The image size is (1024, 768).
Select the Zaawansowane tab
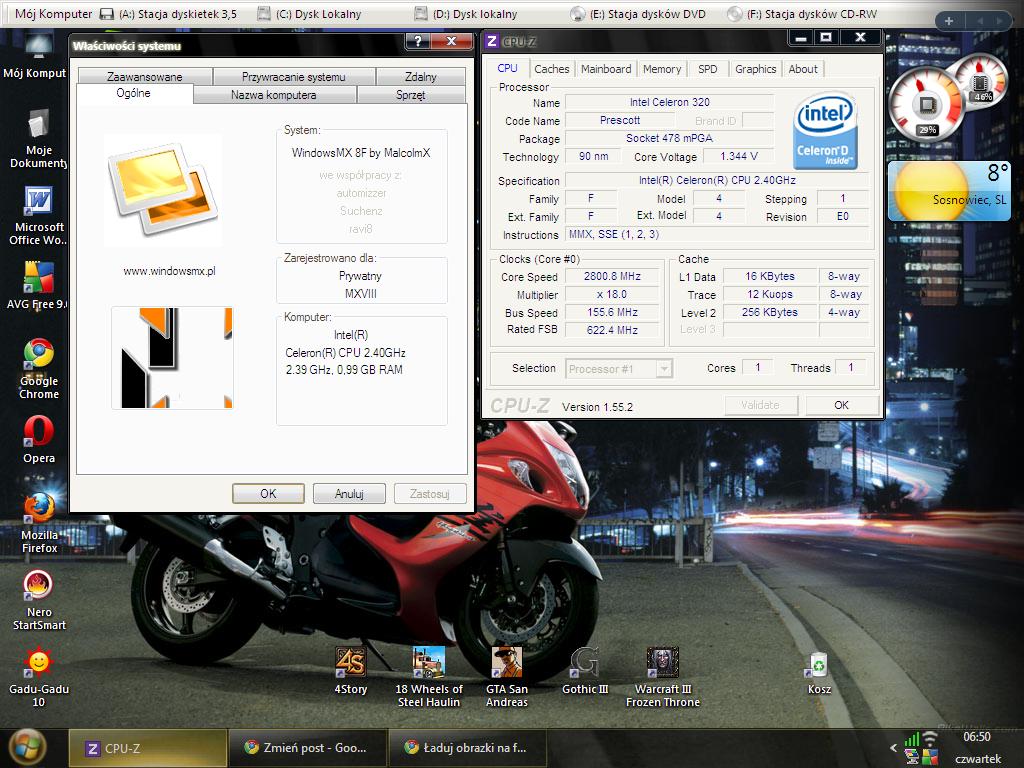click(144, 77)
